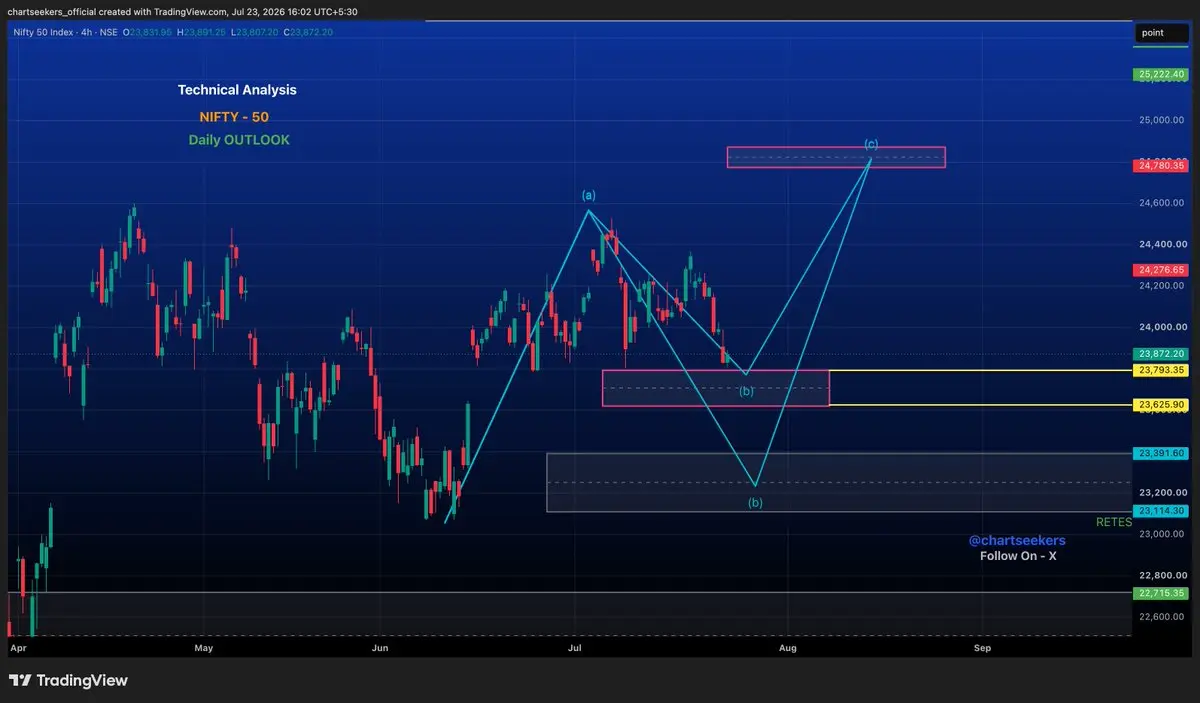Click the high value H23,891.25
1200x703 pixels.
click(200, 32)
